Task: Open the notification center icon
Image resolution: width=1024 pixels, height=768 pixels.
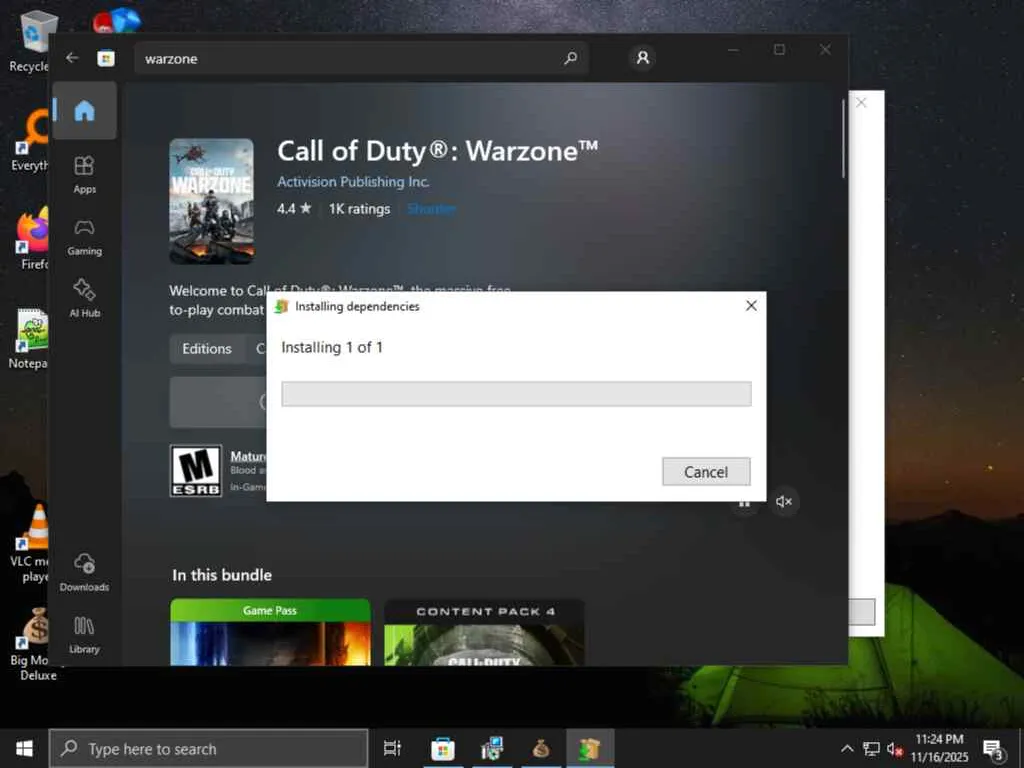Action: coord(993,748)
